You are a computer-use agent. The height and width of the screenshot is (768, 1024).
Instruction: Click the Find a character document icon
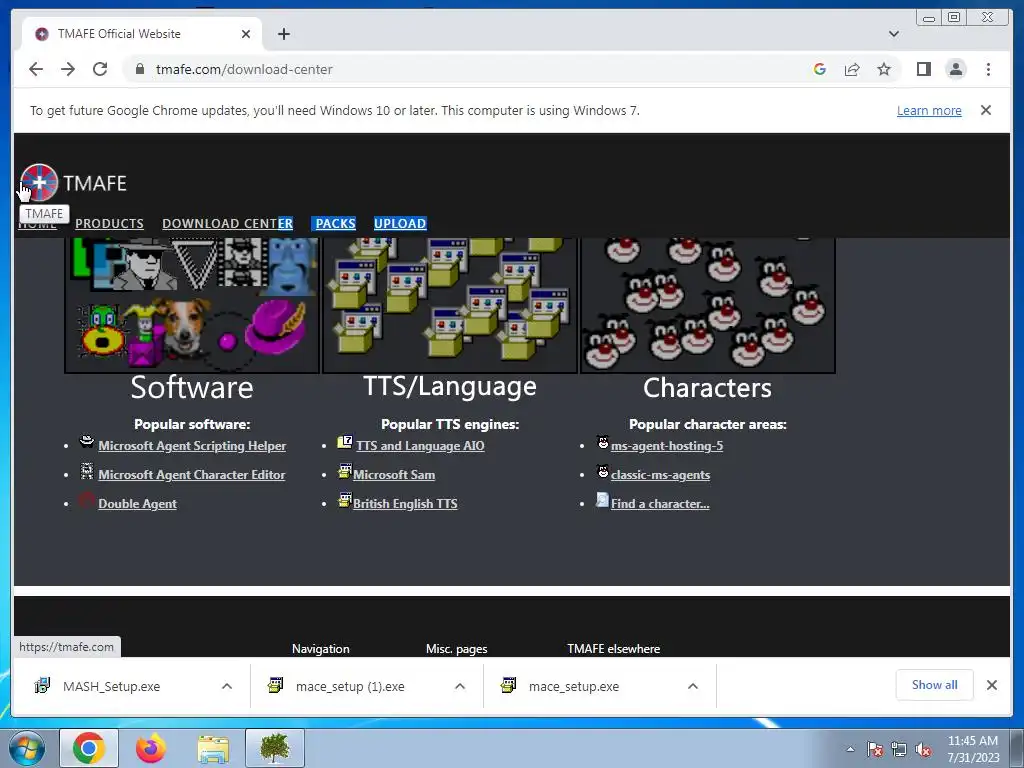point(602,500)
